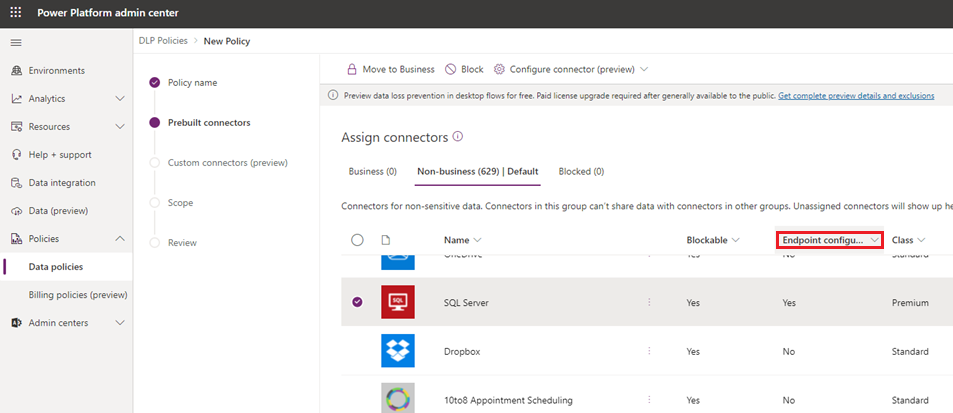Expand the Admin centers chevron

[120, 323]
